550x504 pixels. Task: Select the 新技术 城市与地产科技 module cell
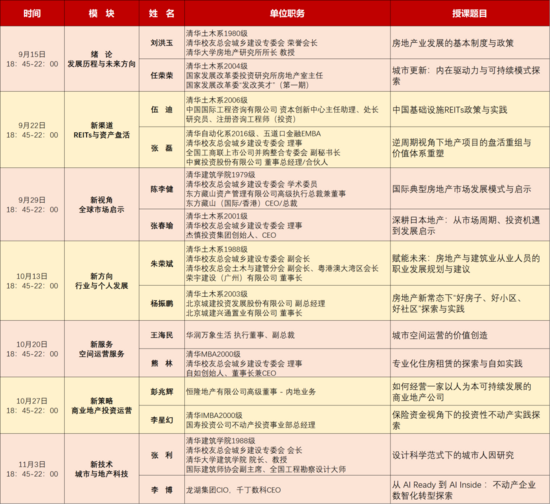[102, 469]
